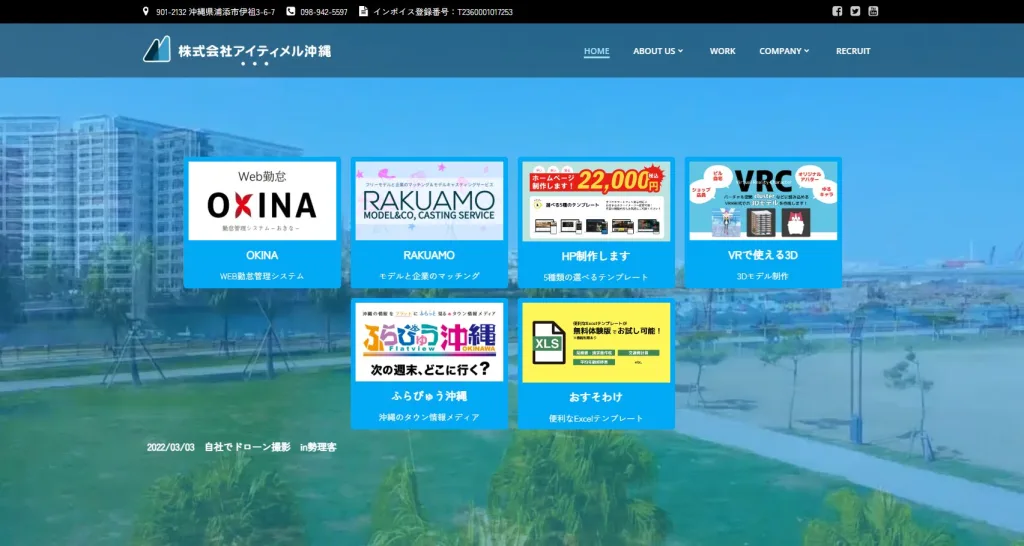The image size is (1024, 546).
Task: Expand the COMPANY dropdown menu
Action: pyautogui.click(x=784, y=51)
